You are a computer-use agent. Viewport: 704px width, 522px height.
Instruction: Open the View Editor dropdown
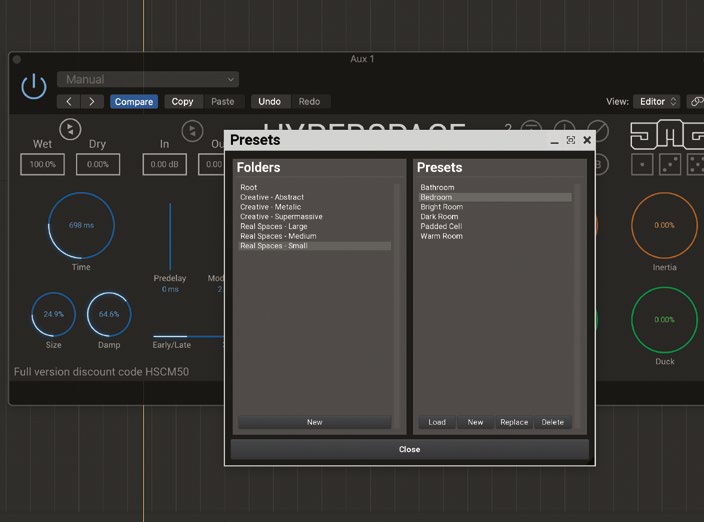658,101
